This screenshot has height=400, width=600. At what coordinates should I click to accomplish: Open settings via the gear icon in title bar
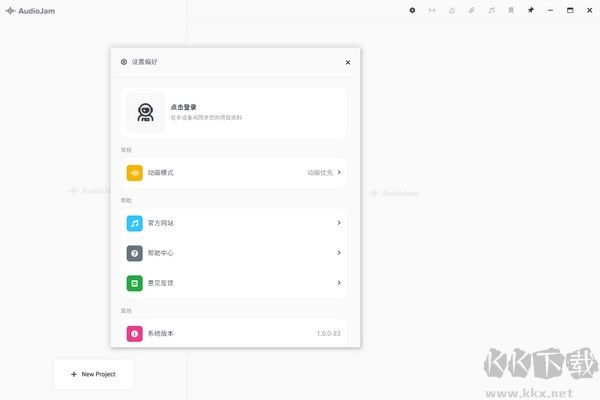[412, 10]
